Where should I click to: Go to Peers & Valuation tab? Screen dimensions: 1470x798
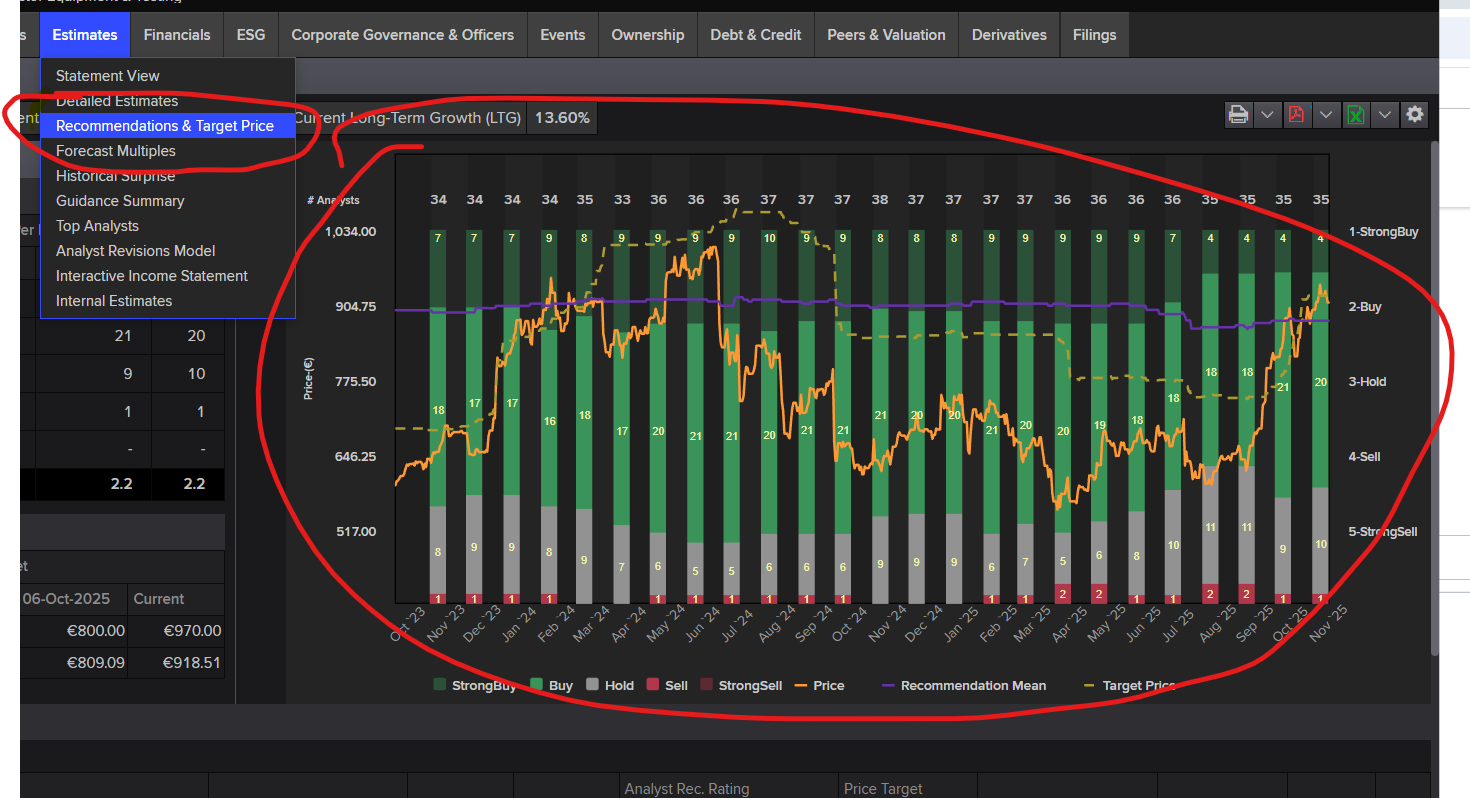point(886,35)
